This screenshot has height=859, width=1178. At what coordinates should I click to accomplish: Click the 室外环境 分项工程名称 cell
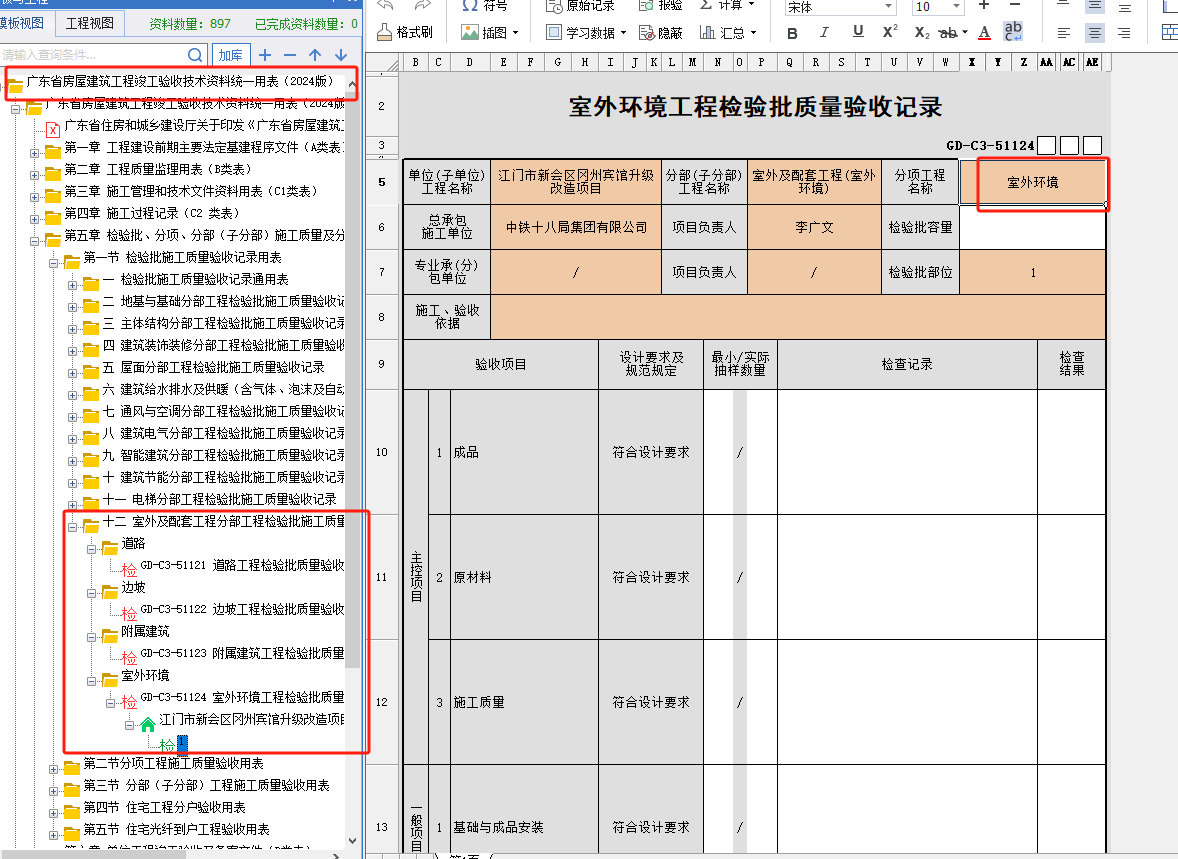click(1032, 183)
